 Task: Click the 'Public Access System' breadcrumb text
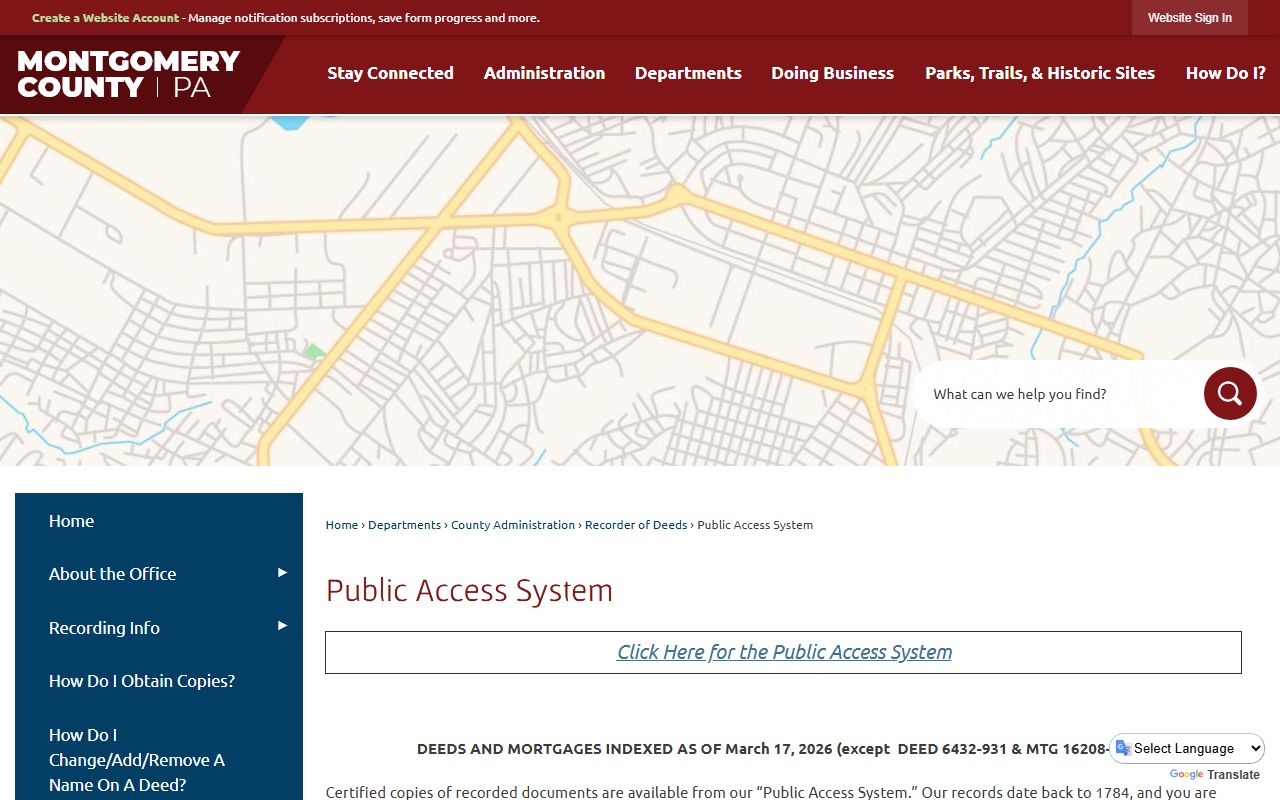tap(755, 525)
